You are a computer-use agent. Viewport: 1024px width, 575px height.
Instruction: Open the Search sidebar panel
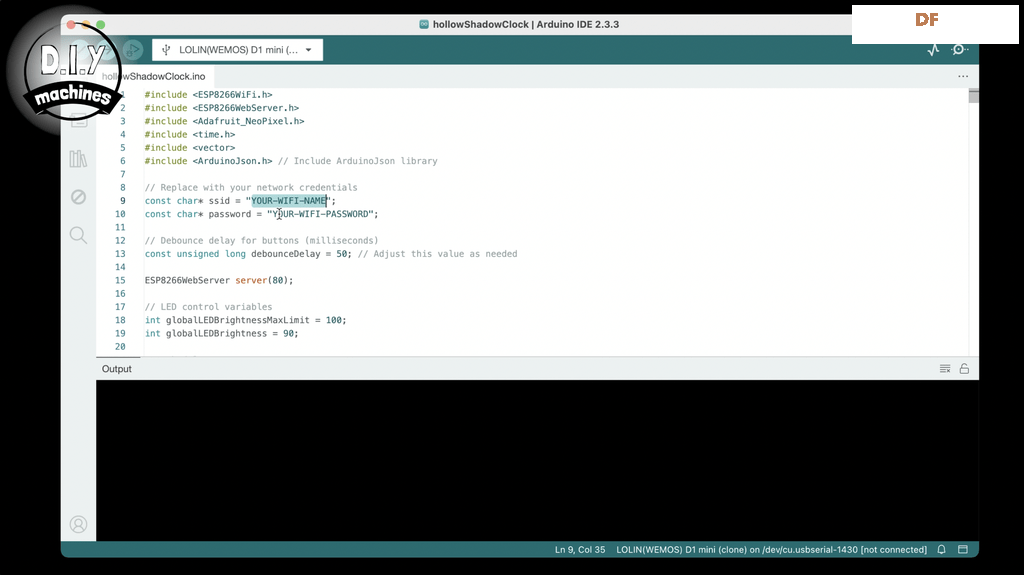tap(78, 235)
